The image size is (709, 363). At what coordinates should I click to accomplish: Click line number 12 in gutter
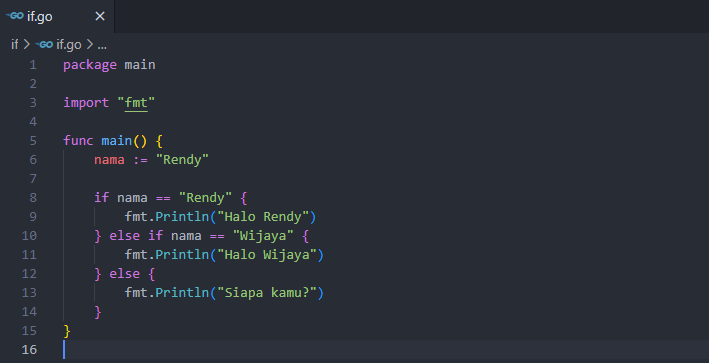click(29, 273)
